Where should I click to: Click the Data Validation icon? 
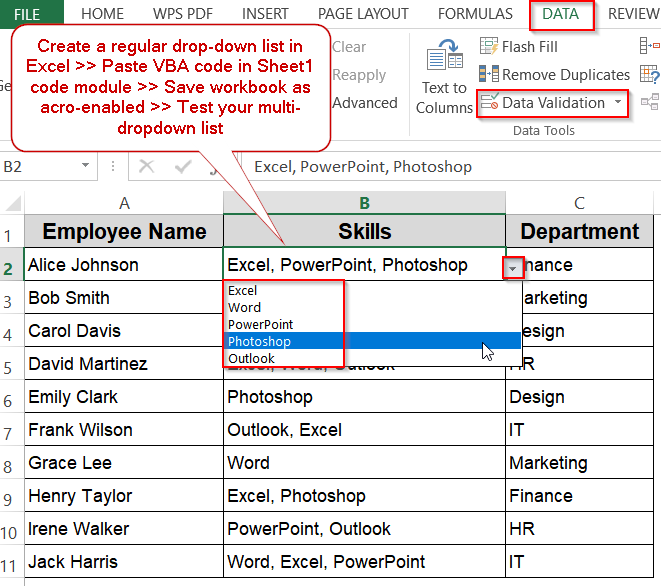(489, 102)
